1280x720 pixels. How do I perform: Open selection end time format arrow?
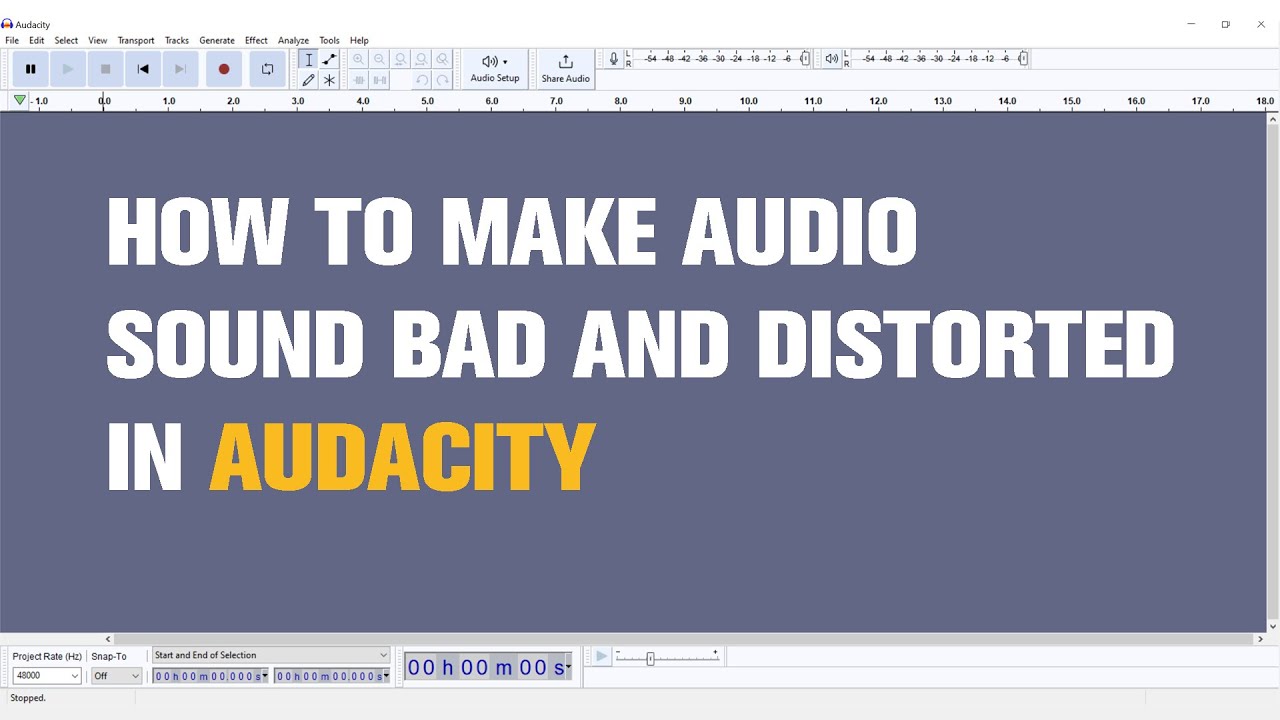pyautogui.click(x=386, y=676)
